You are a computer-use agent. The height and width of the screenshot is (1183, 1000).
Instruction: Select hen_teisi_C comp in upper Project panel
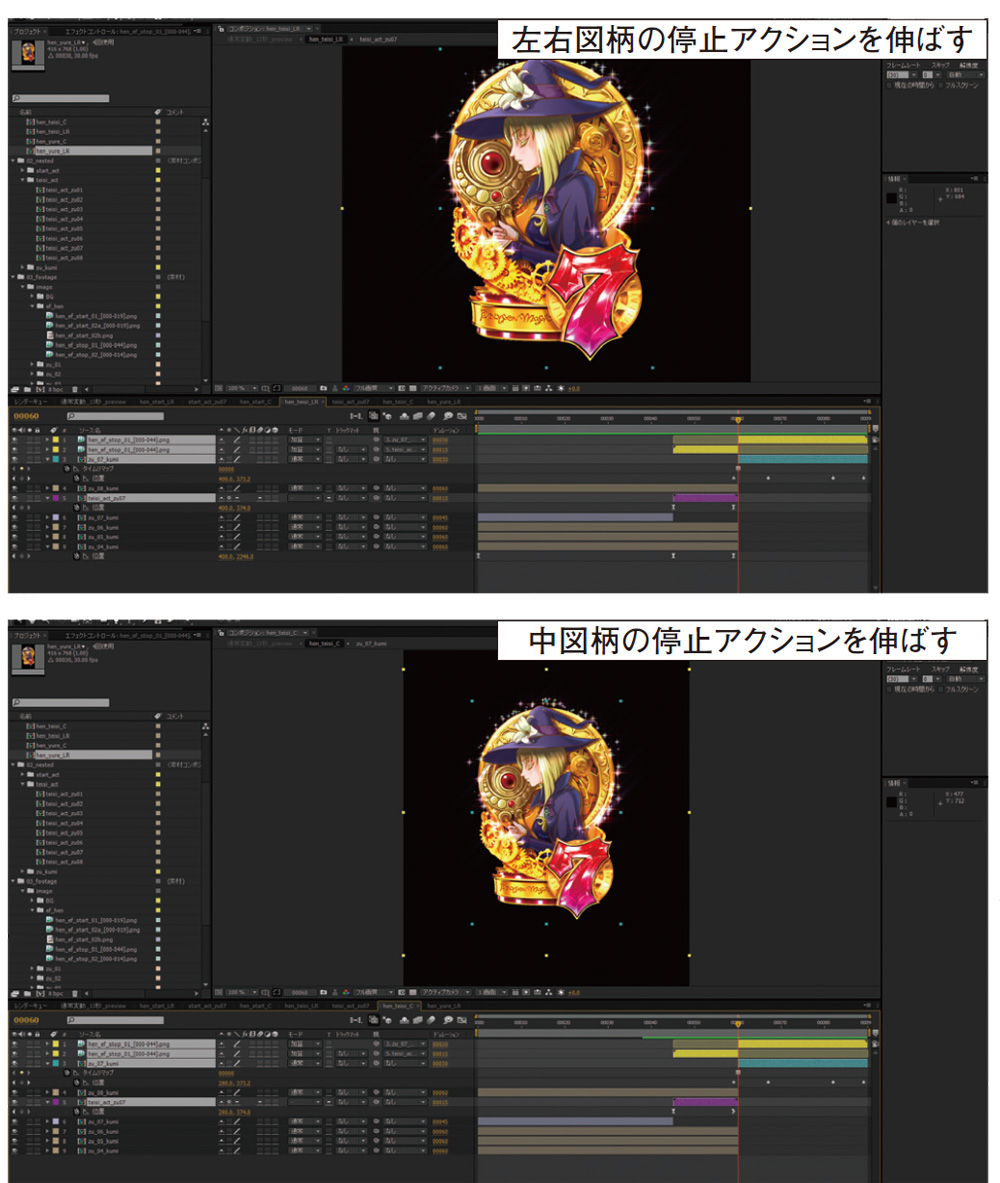(51, 121)
